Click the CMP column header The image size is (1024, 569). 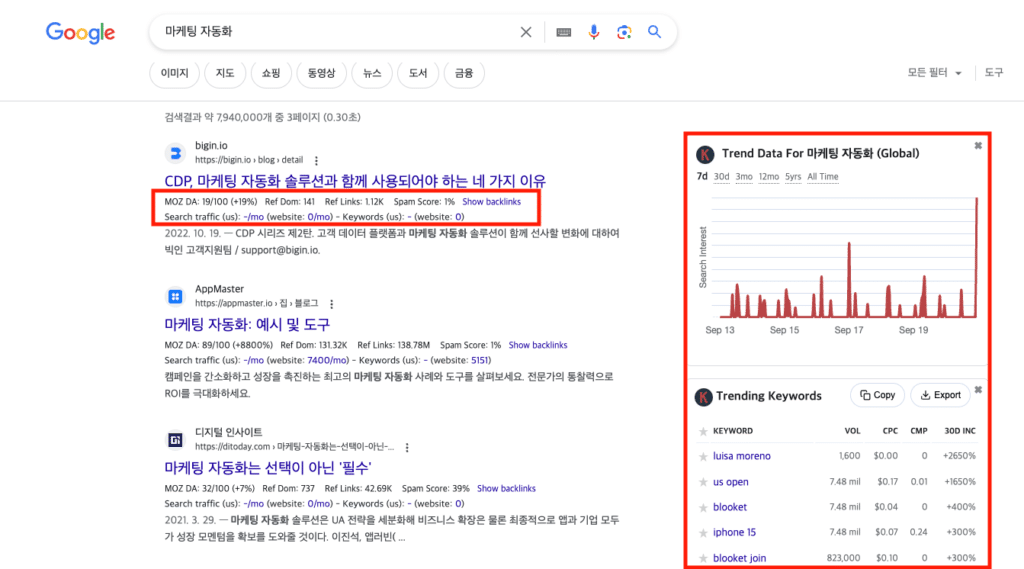[x=919, y=431]
